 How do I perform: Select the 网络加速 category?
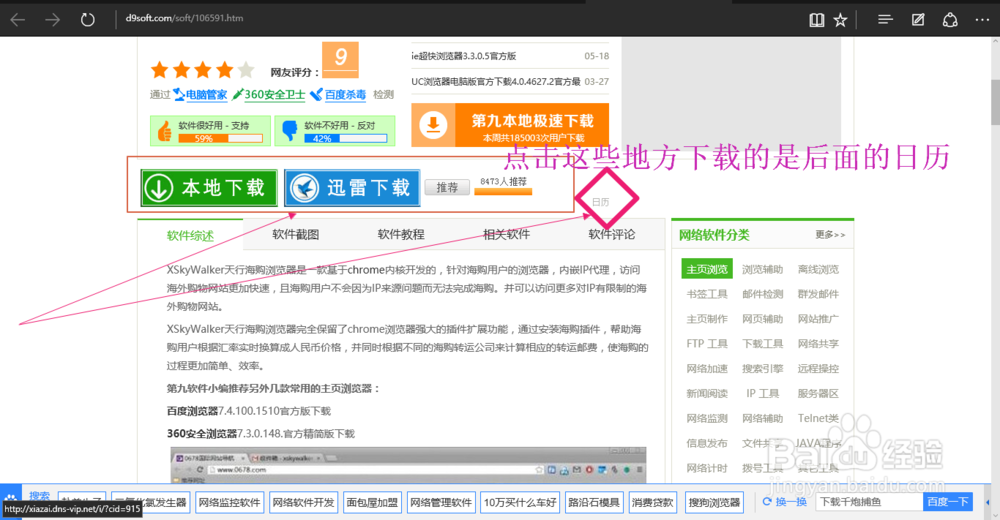707,369
